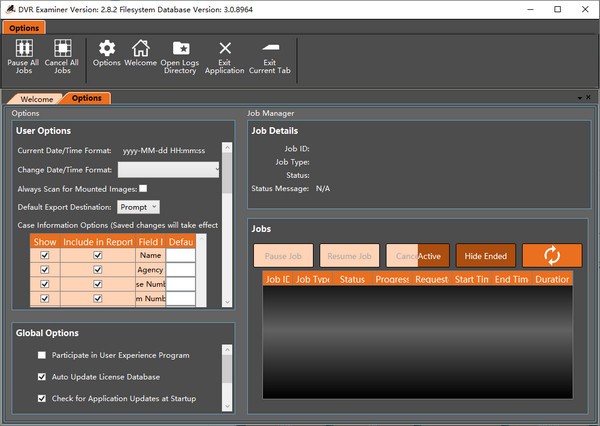Open Logs Directory folder icon
600x426 pixels.
pyautogui.click(x=180, y=48)
